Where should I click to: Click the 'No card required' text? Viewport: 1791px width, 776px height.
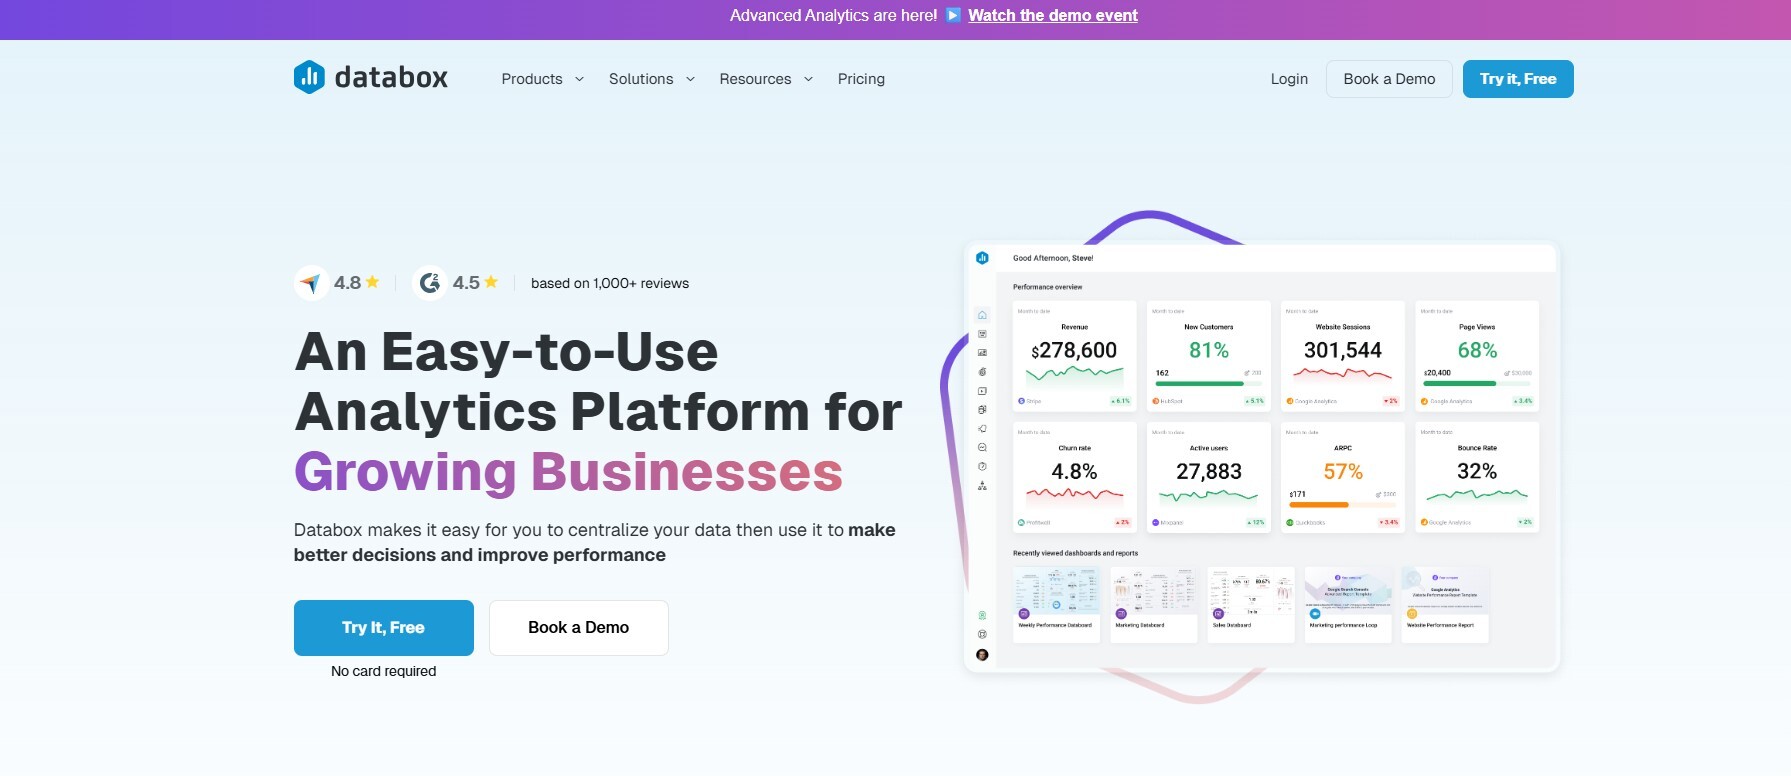[x=384, y=671]
